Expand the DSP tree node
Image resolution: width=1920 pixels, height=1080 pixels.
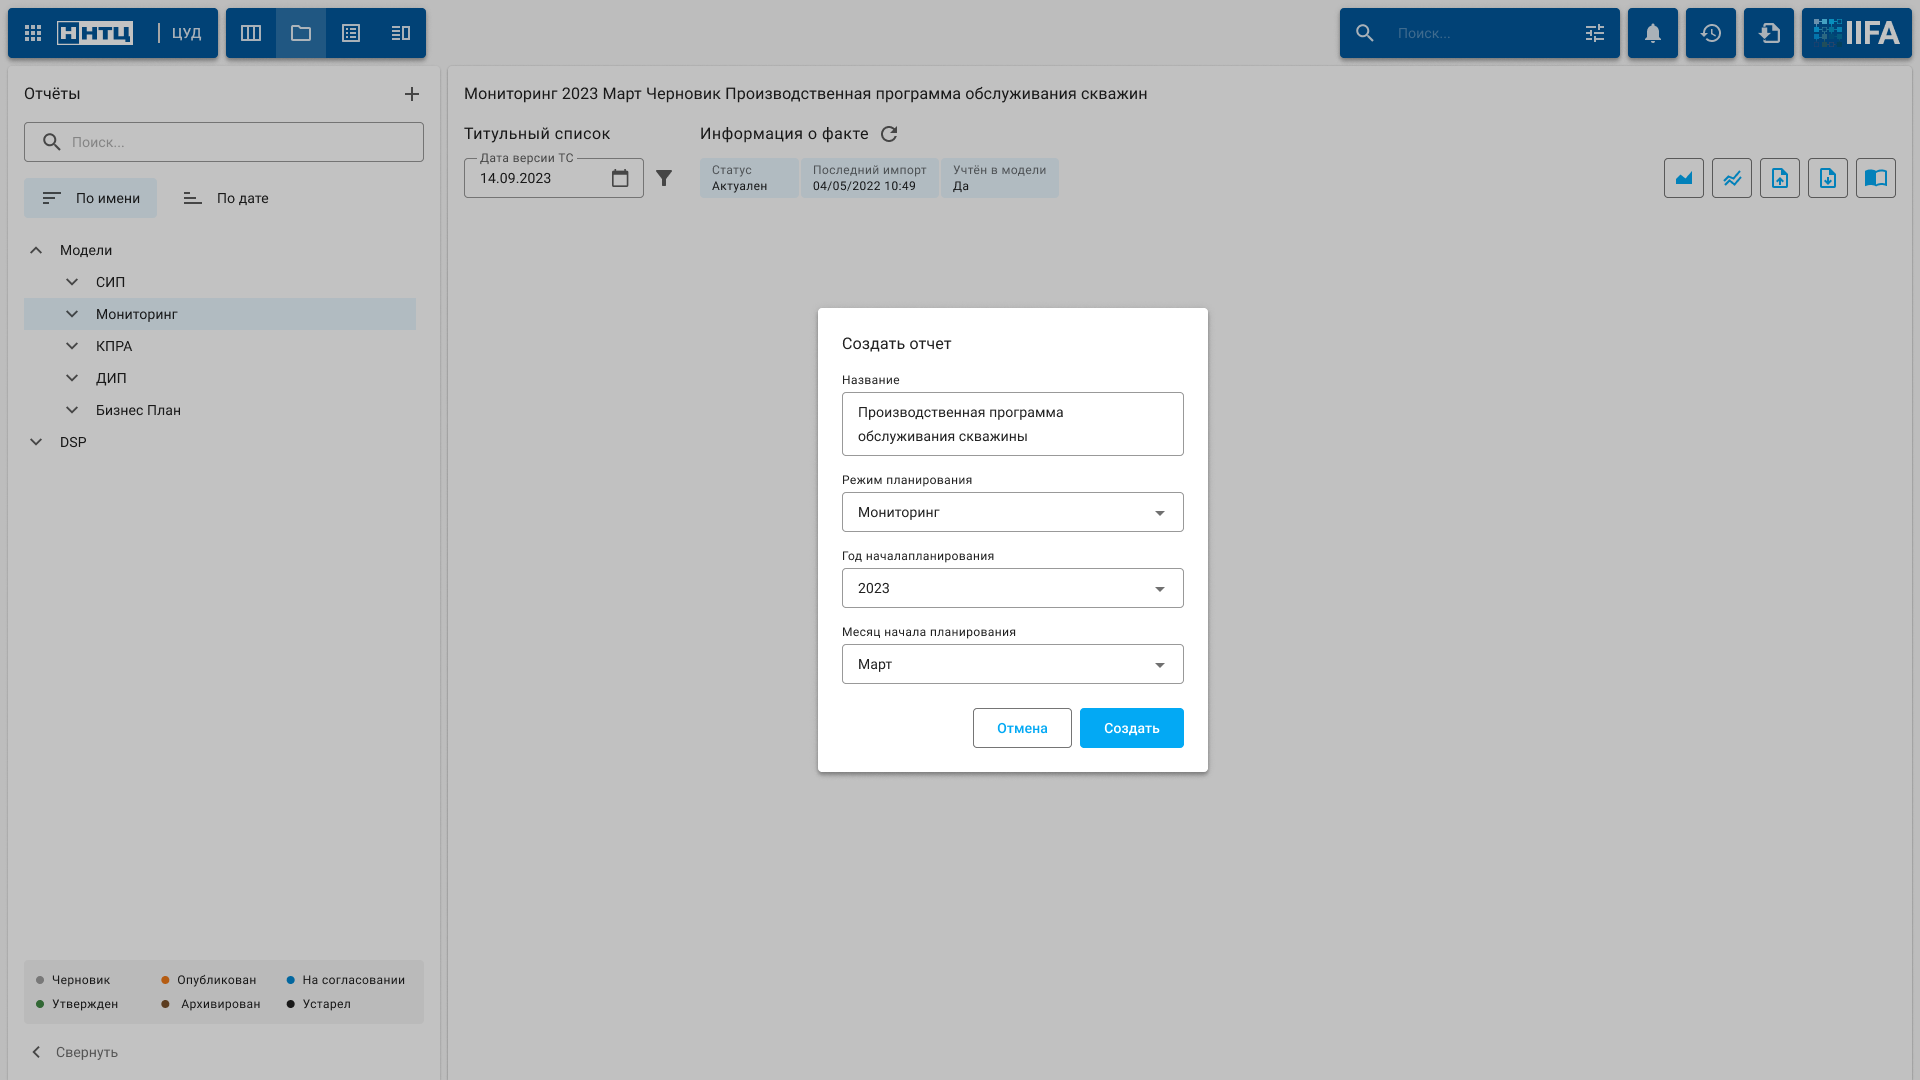tap(36, 442)
